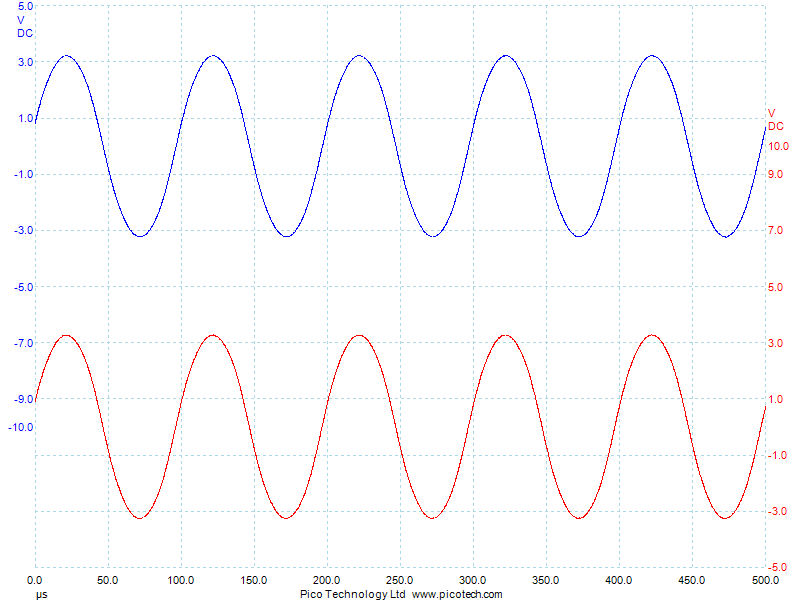Viewport: 800px width, 600px height.
Task: Select the 350.0 time axis label
Action: click(545, 581)
